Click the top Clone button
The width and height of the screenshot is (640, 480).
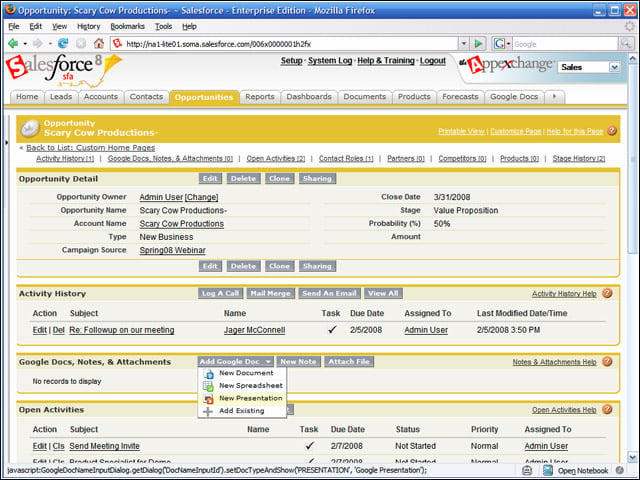click(x=279, y=178)
